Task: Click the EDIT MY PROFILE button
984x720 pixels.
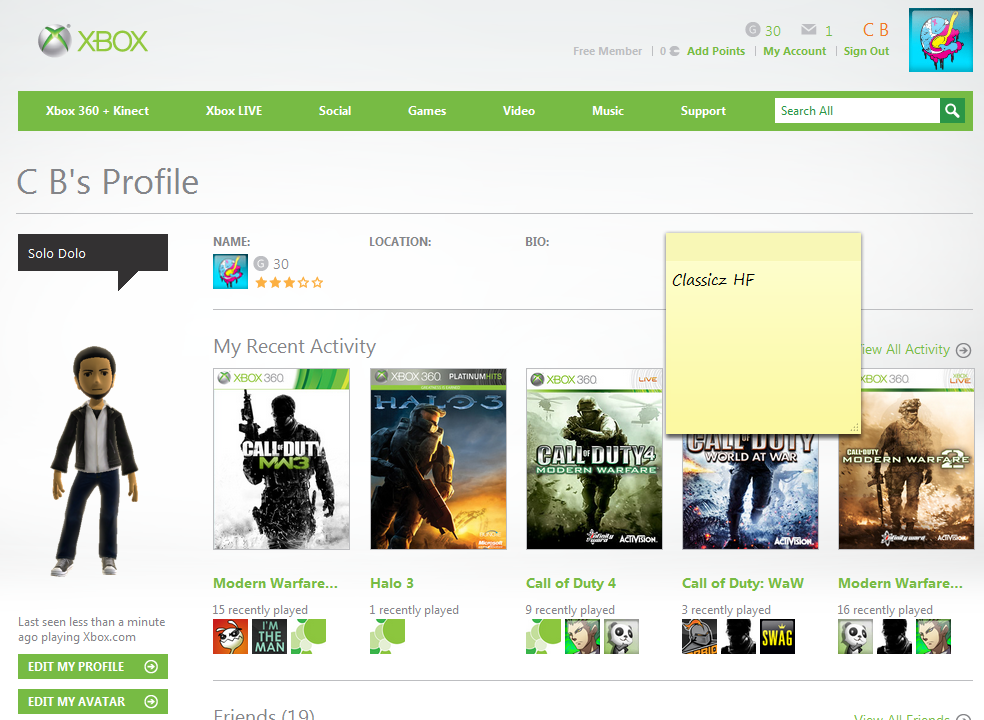Action: (x=93, y=667)
